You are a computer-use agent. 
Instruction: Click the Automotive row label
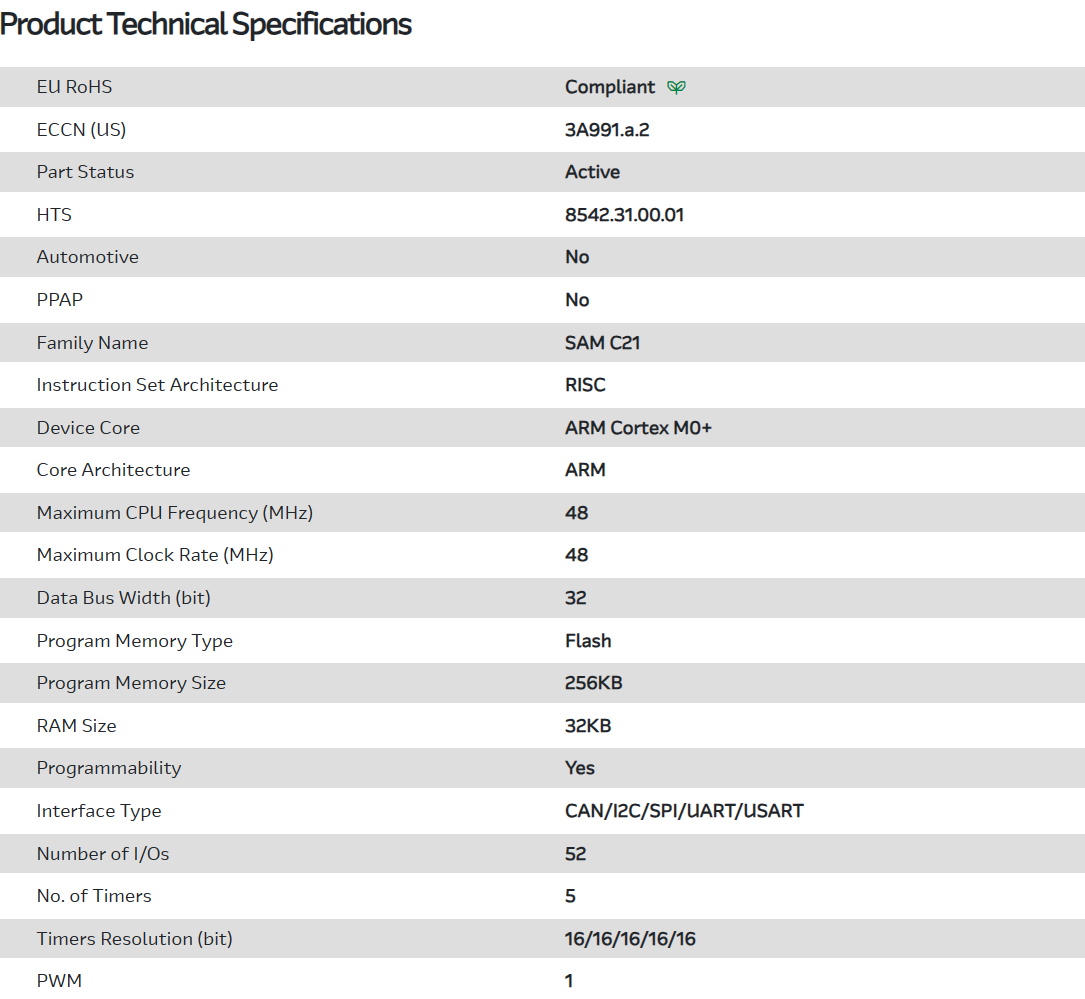[x=88, y=257]
